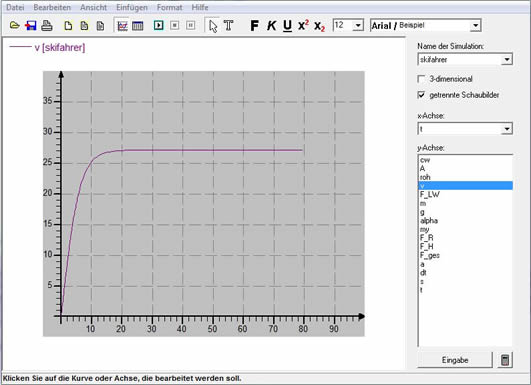531x385 pixels.
Task: Select dt in y-Achse list
Action: (x=465, y=273)
